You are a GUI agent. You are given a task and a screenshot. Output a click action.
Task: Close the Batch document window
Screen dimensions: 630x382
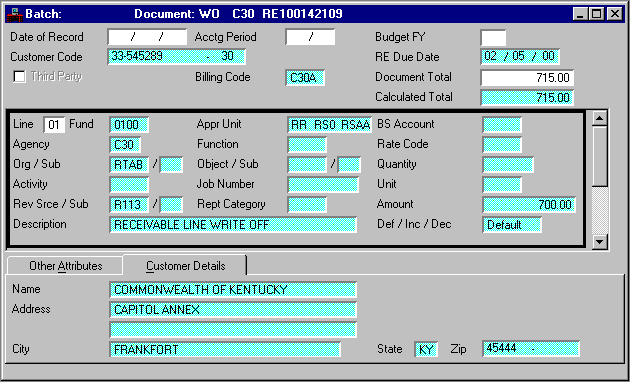click(615, 14)
